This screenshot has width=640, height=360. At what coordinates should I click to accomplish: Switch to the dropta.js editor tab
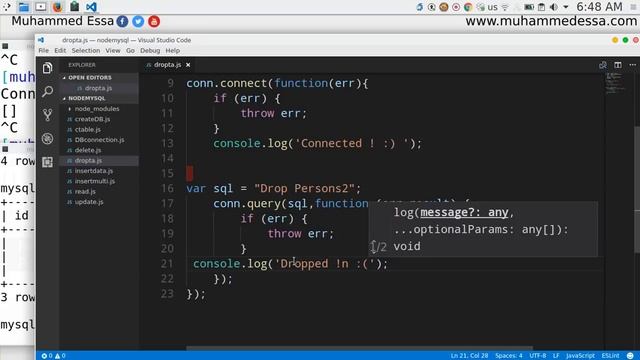pos(167,65)
